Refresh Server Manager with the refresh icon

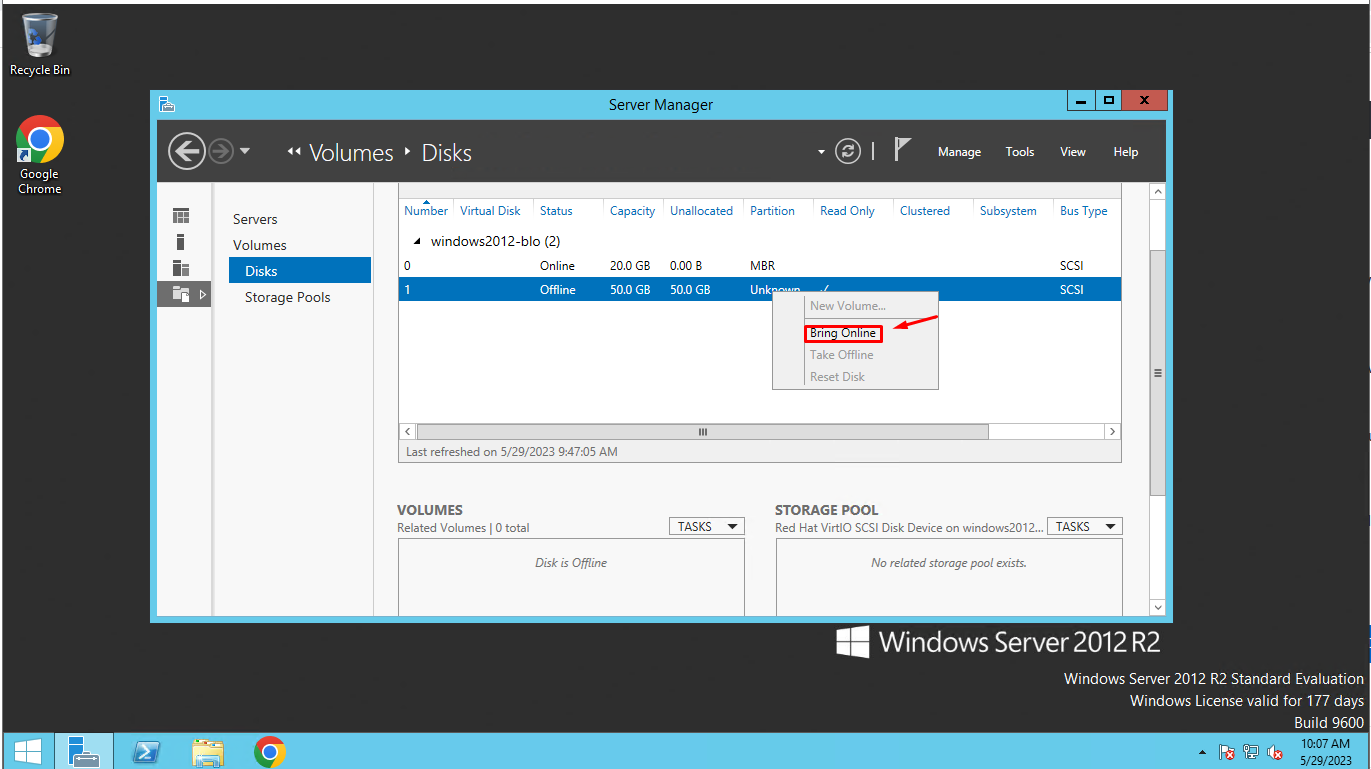coord(848,152)
